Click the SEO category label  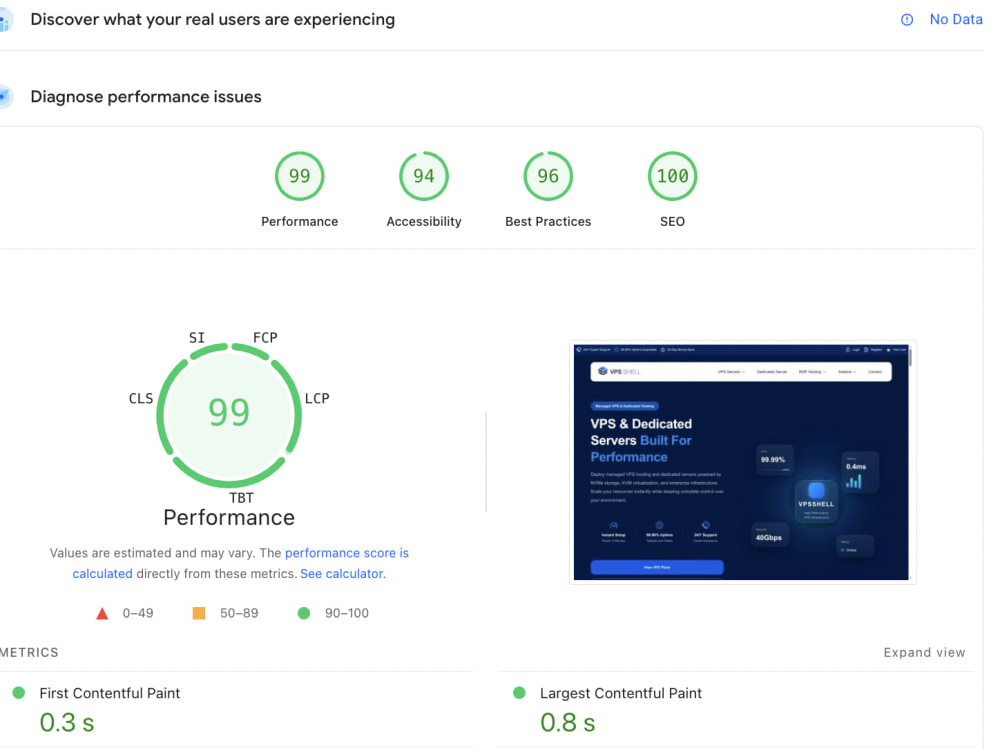(x=672, y=221)
